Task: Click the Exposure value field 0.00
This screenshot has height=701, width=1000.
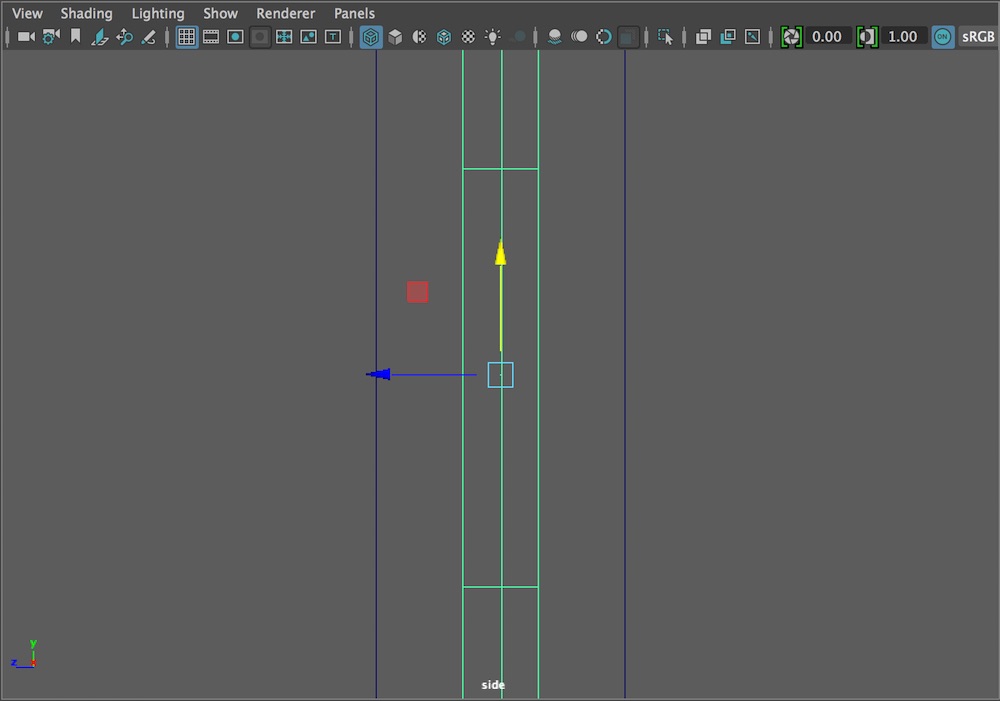Action: point(827,37)
